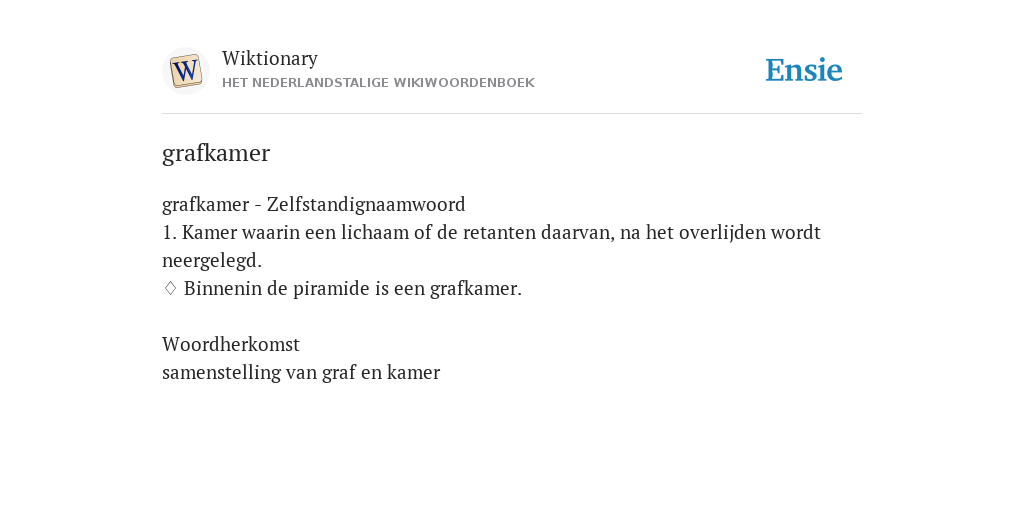Click the example sentence about the piramide

[353, 289]
